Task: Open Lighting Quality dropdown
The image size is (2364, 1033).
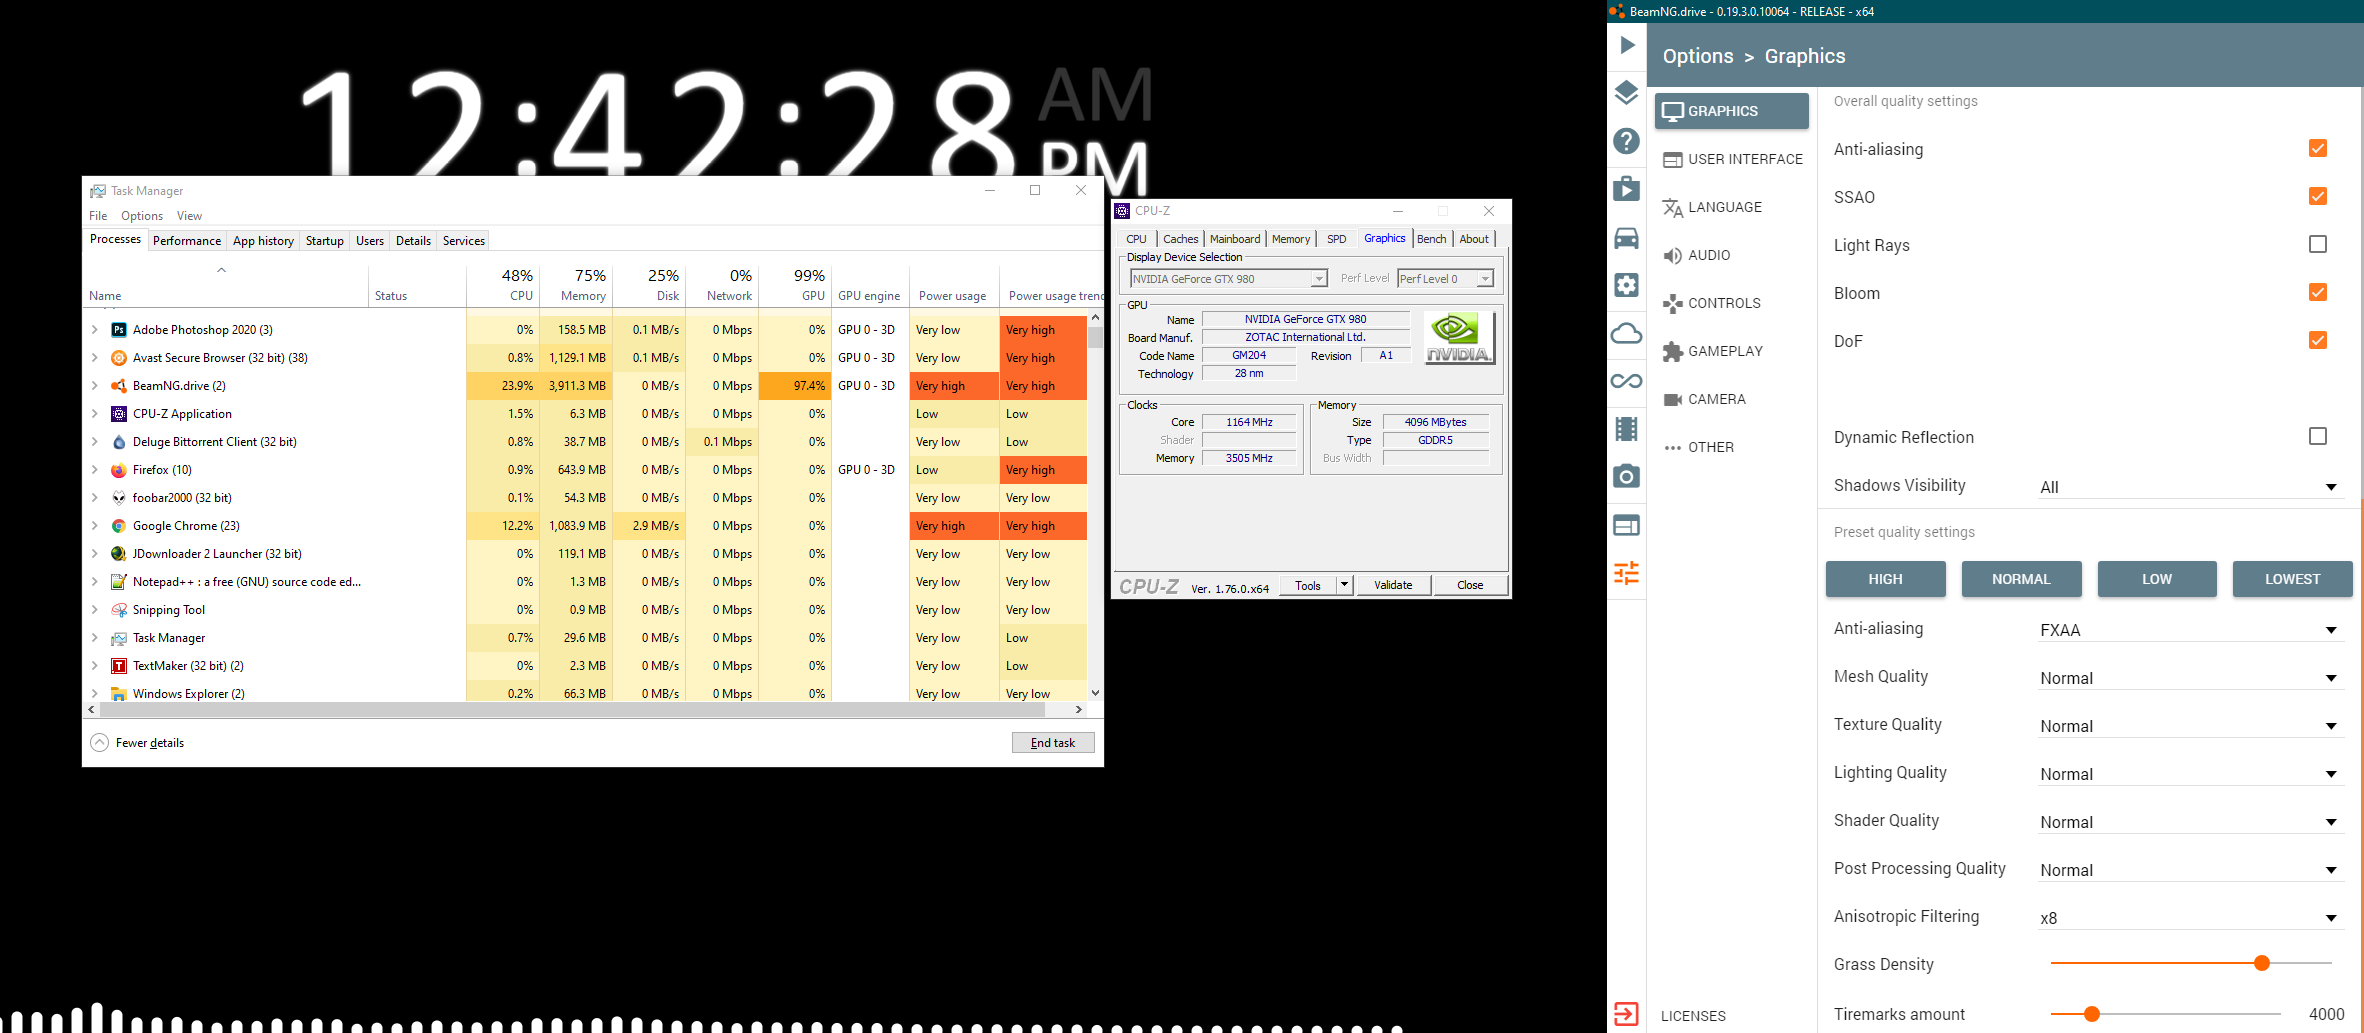Action: pyautogui.click(x=2190, y=774)
